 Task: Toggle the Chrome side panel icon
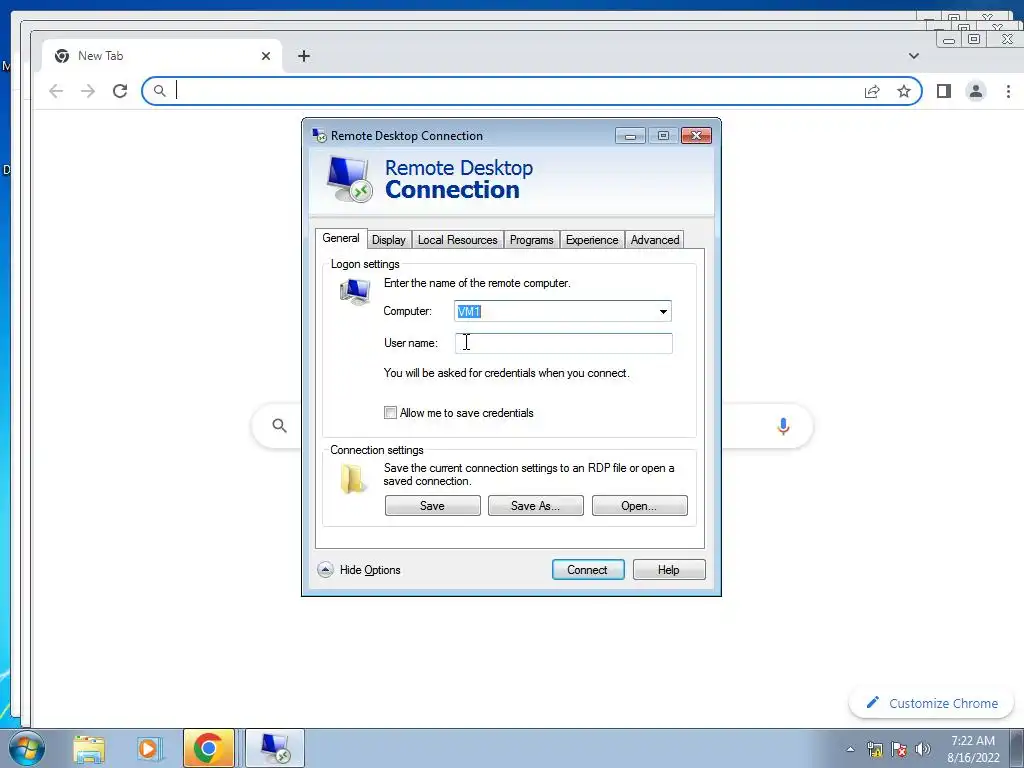(944, 91)
